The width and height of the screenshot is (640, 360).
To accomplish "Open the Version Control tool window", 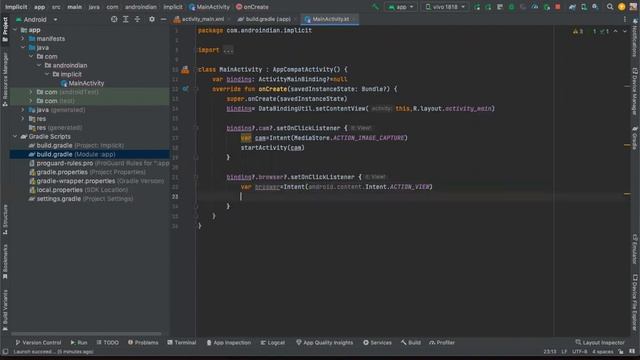I will [x=38, y=342].
